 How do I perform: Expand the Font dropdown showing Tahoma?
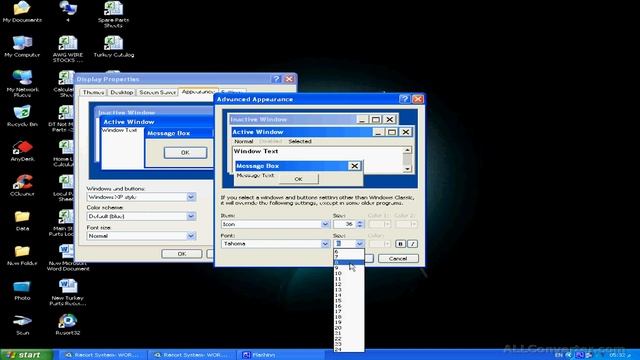tap(325, 244)
